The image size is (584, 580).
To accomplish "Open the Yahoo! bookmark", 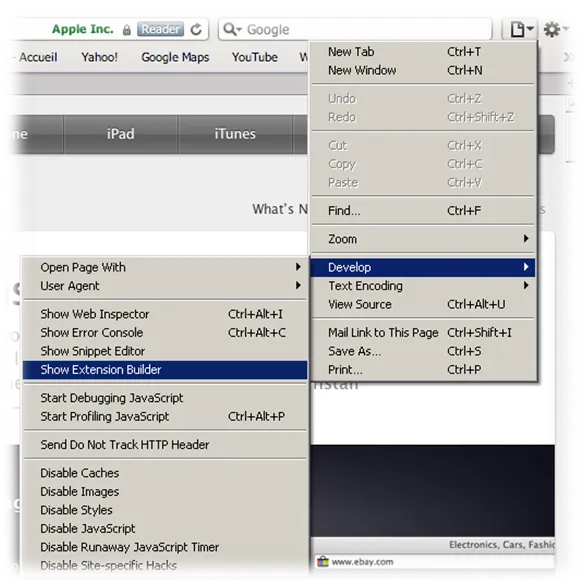I will 99,57.
